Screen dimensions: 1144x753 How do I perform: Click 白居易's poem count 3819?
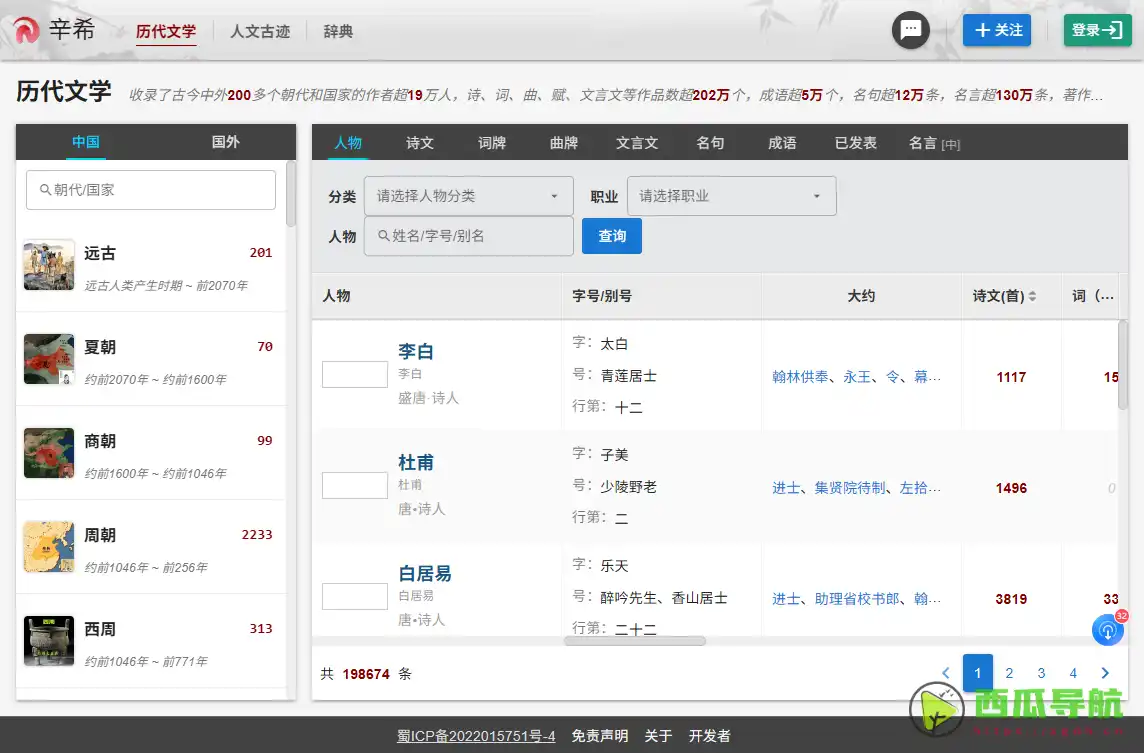[1011, 599]
